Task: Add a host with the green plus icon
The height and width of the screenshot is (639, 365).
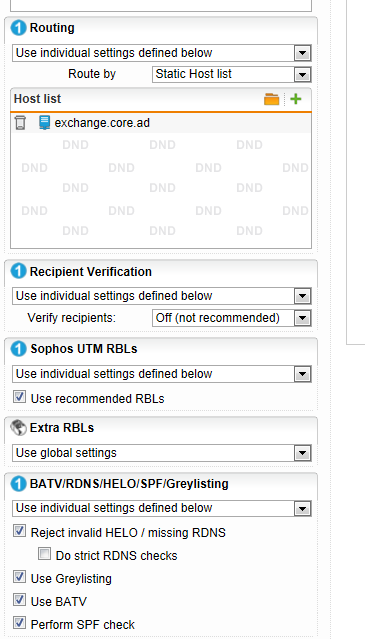Action: click(x=296, y=99)
